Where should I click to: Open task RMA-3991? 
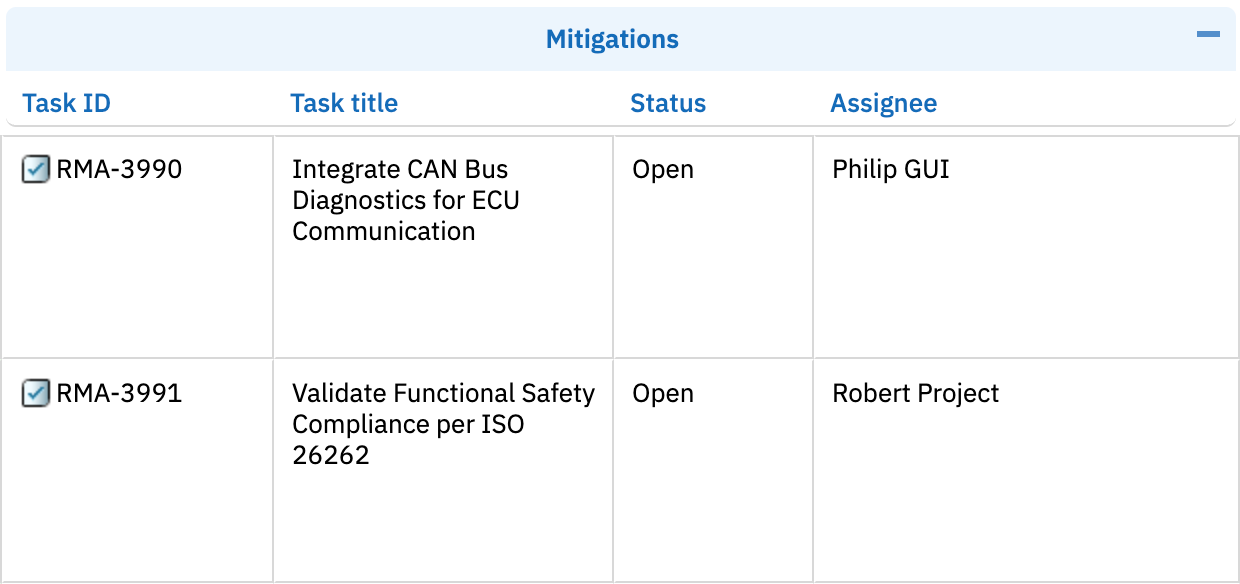click(119, 394)
